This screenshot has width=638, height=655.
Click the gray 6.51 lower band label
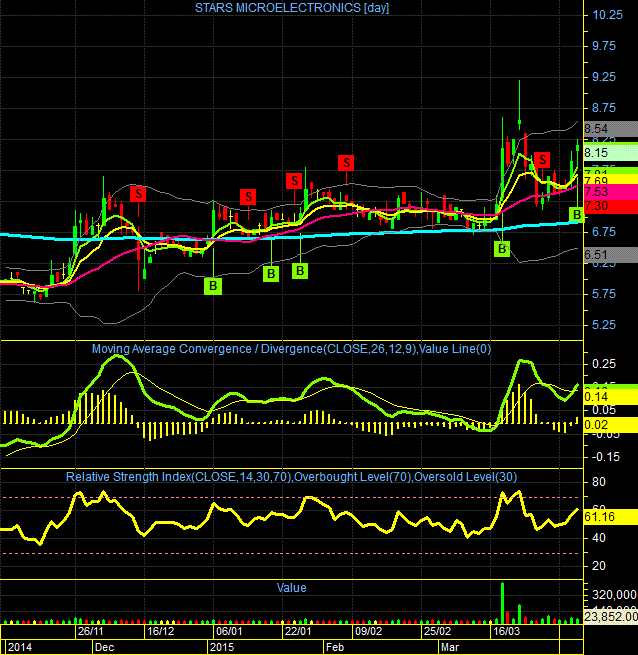tap(611, 255)
